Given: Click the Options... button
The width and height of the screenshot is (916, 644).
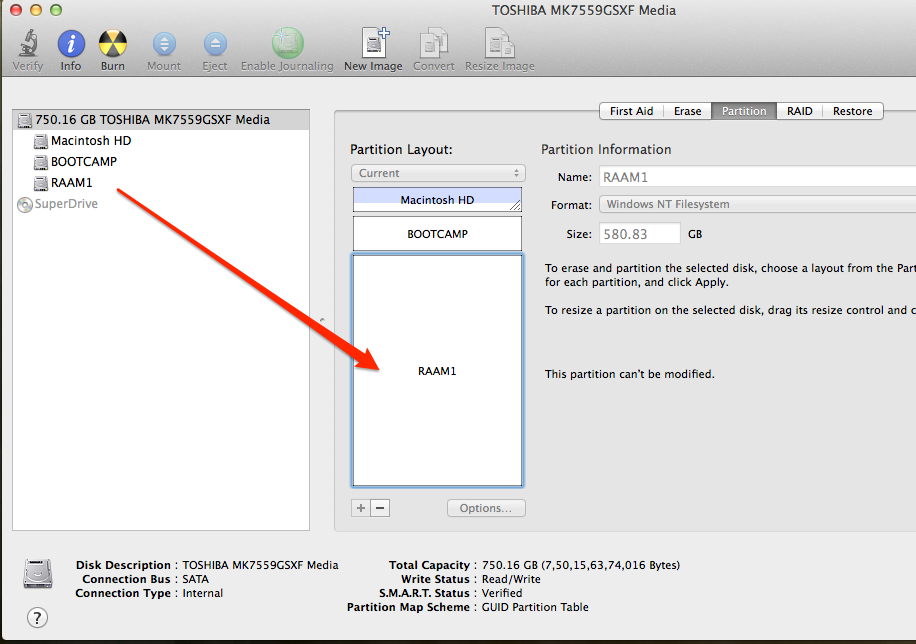Looking at the screenshot, I should coord(486,508).
